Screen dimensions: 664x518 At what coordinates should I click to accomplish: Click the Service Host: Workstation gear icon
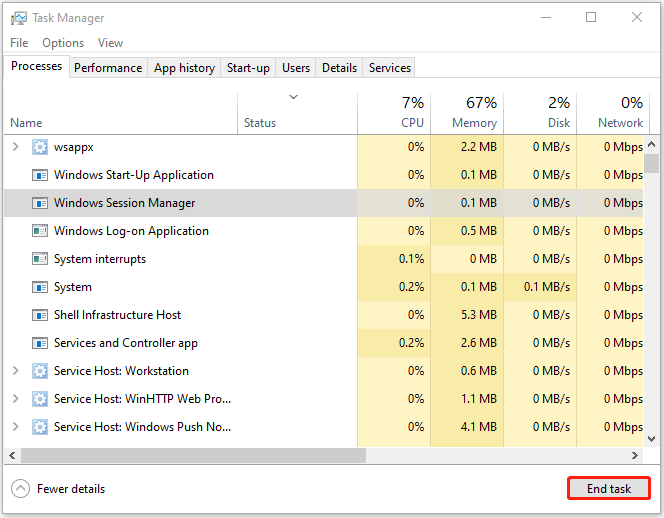click(40, 371)
